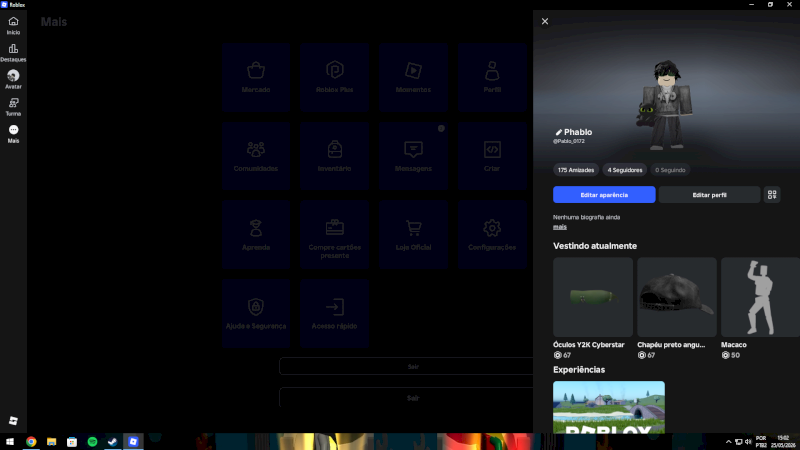Open the Loja Oficial tile
The height and width of the screenshot is (450, 800).
point(413,235)
